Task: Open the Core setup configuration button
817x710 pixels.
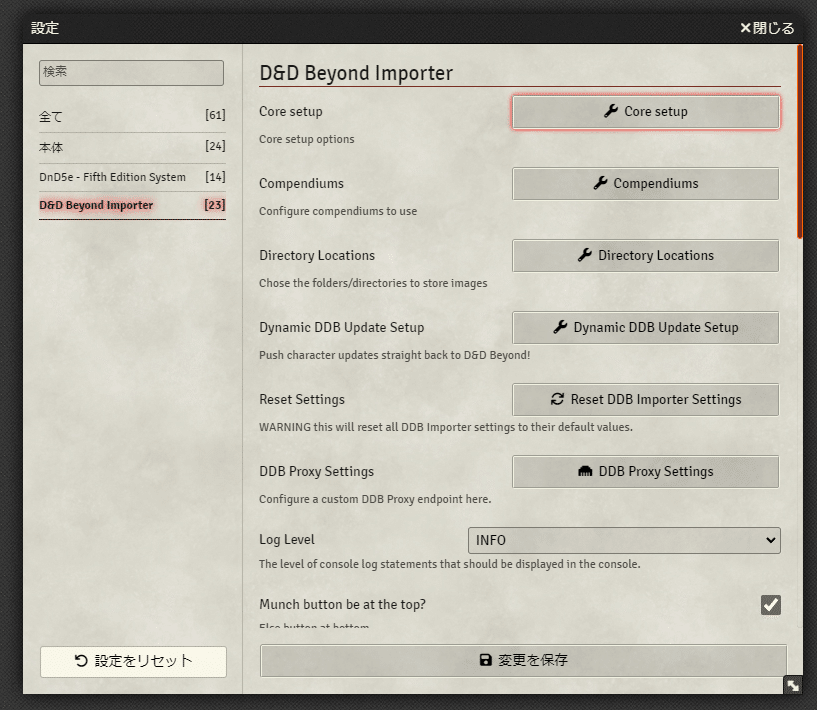Action: (x=646, y=111)
